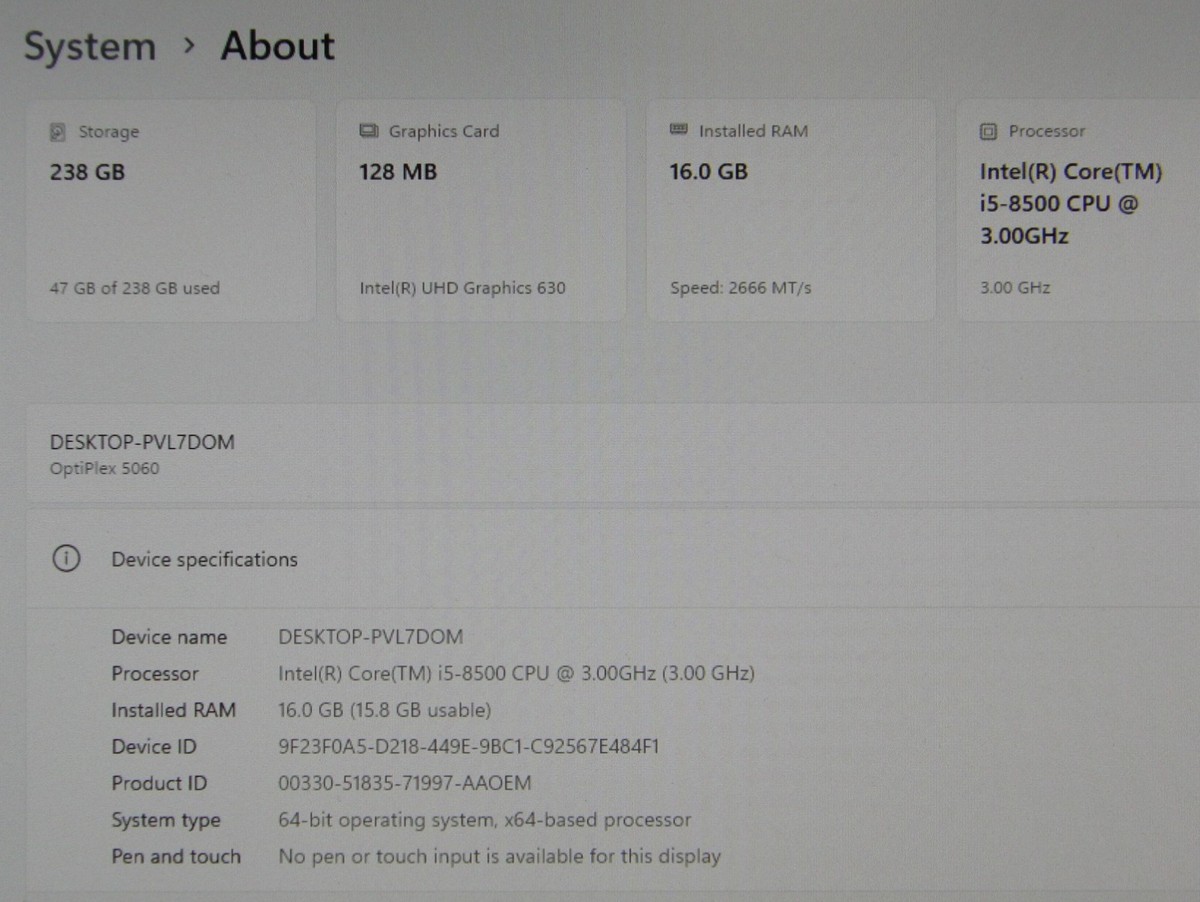This screenshot has width=1200, height=902.
Task: Click the Graphics Card icon
Action: click(x=369, y=131)
